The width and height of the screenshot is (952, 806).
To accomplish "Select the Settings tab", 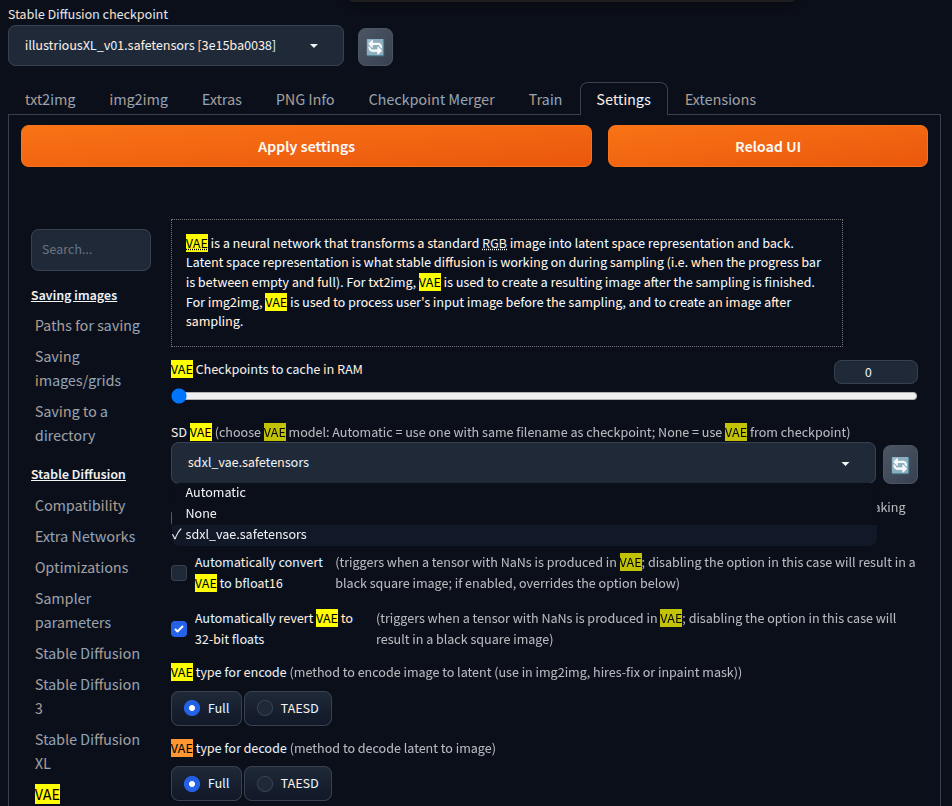I will [624, 100].
